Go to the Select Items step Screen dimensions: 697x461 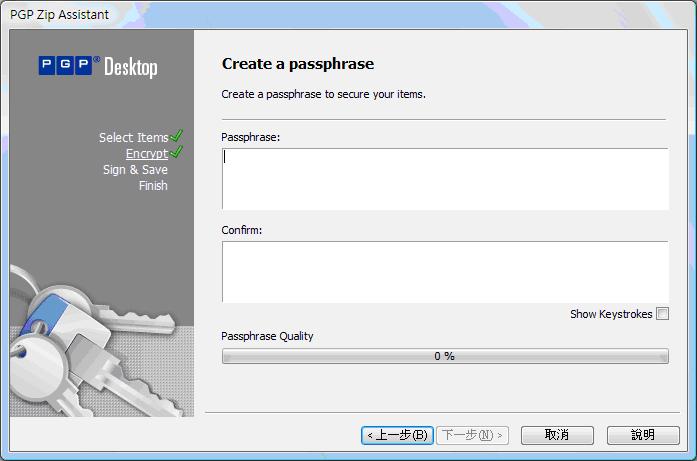[x=133, y=138]
